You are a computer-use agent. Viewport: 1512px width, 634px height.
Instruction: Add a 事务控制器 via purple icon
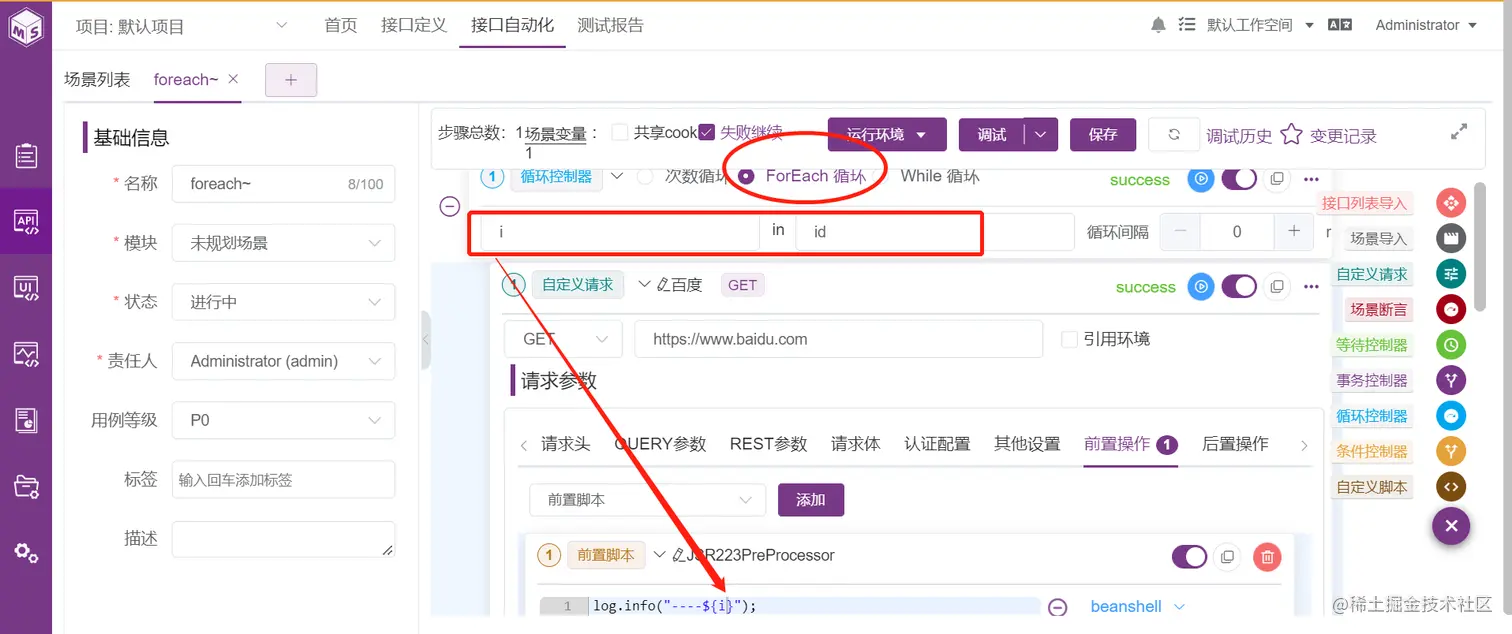1451,380
